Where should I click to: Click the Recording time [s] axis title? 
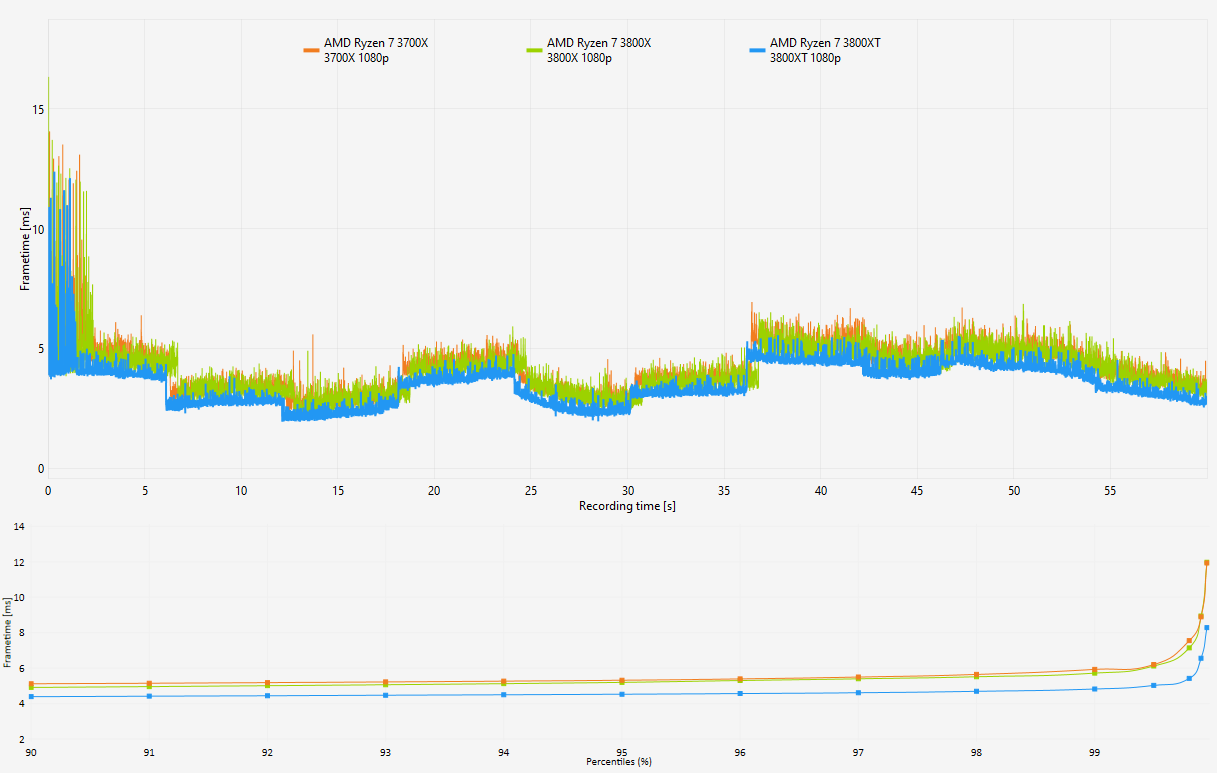tap(627, 506)
